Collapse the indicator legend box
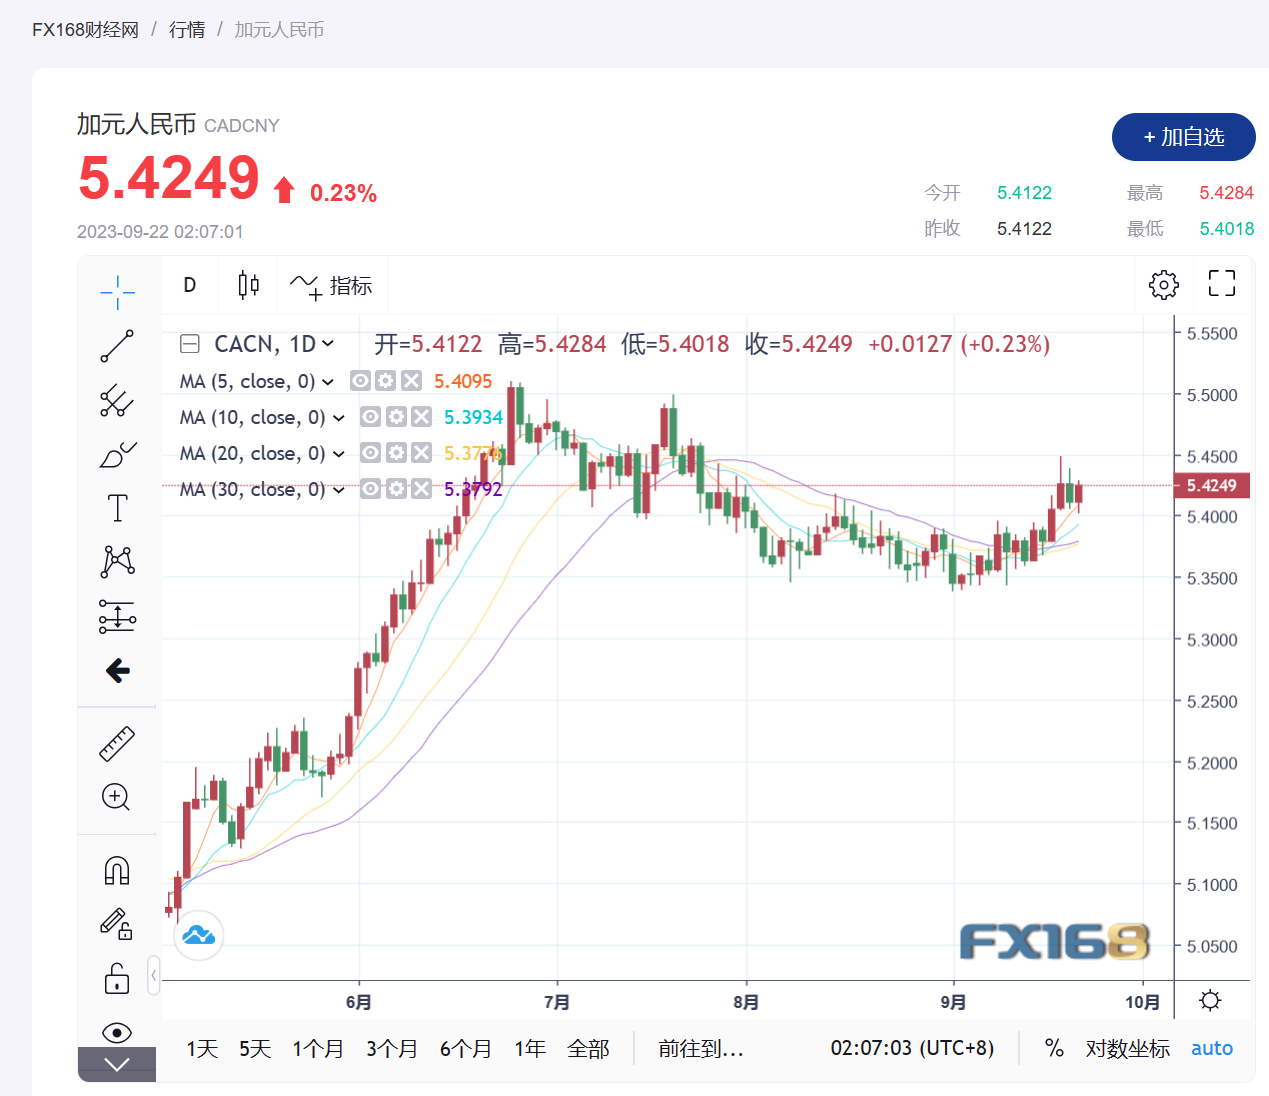 tap(190, 344)
